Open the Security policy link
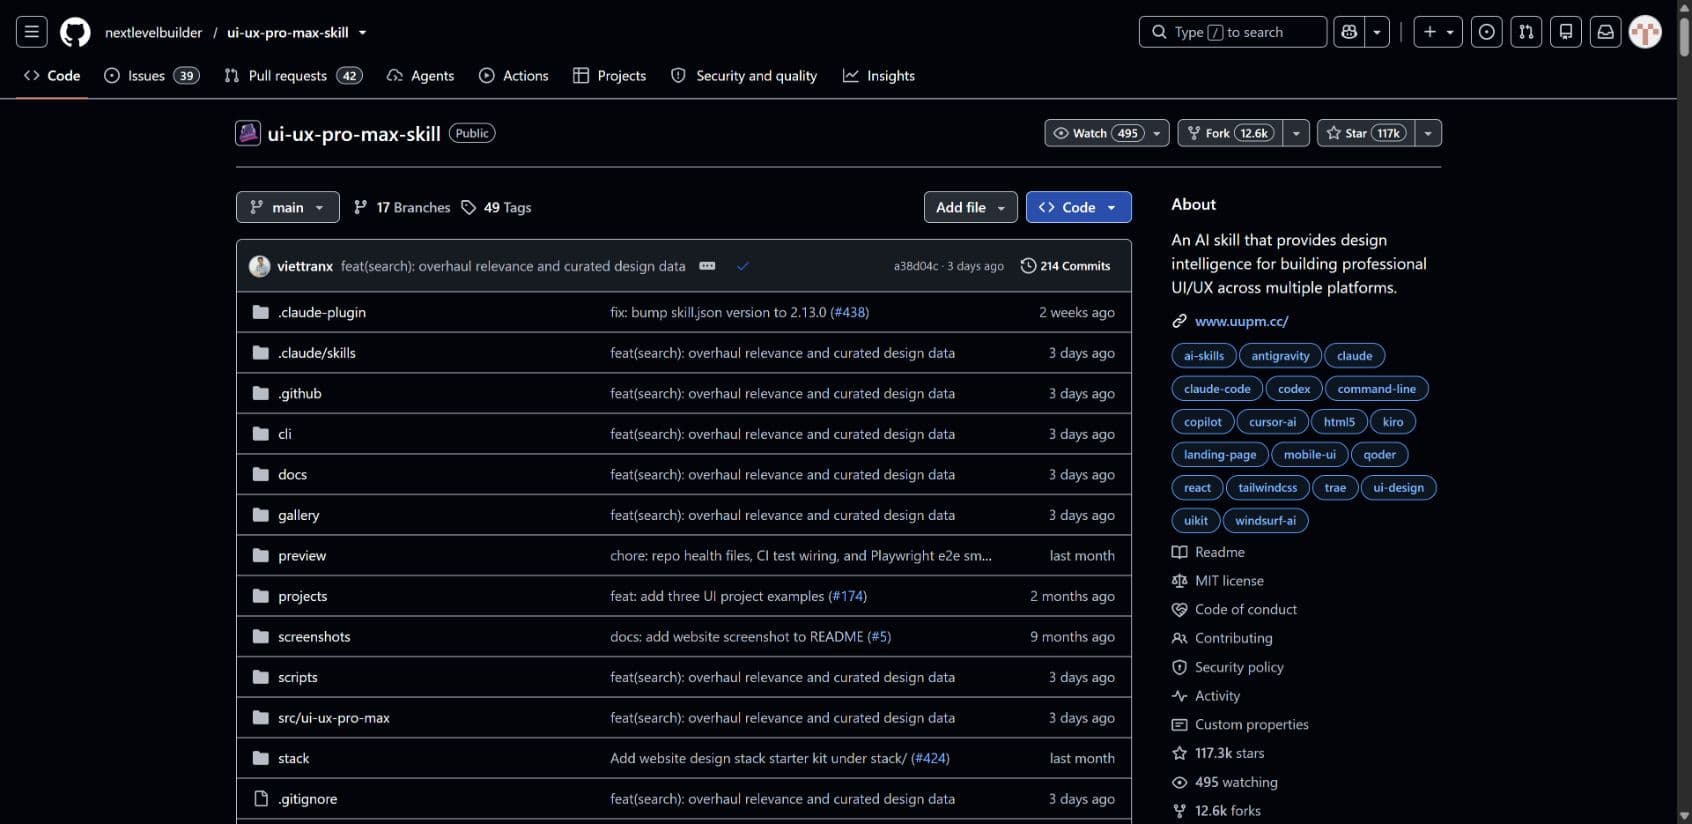Image resolution: width=1692 pixels, height=824 pixels. (1228, 668)
